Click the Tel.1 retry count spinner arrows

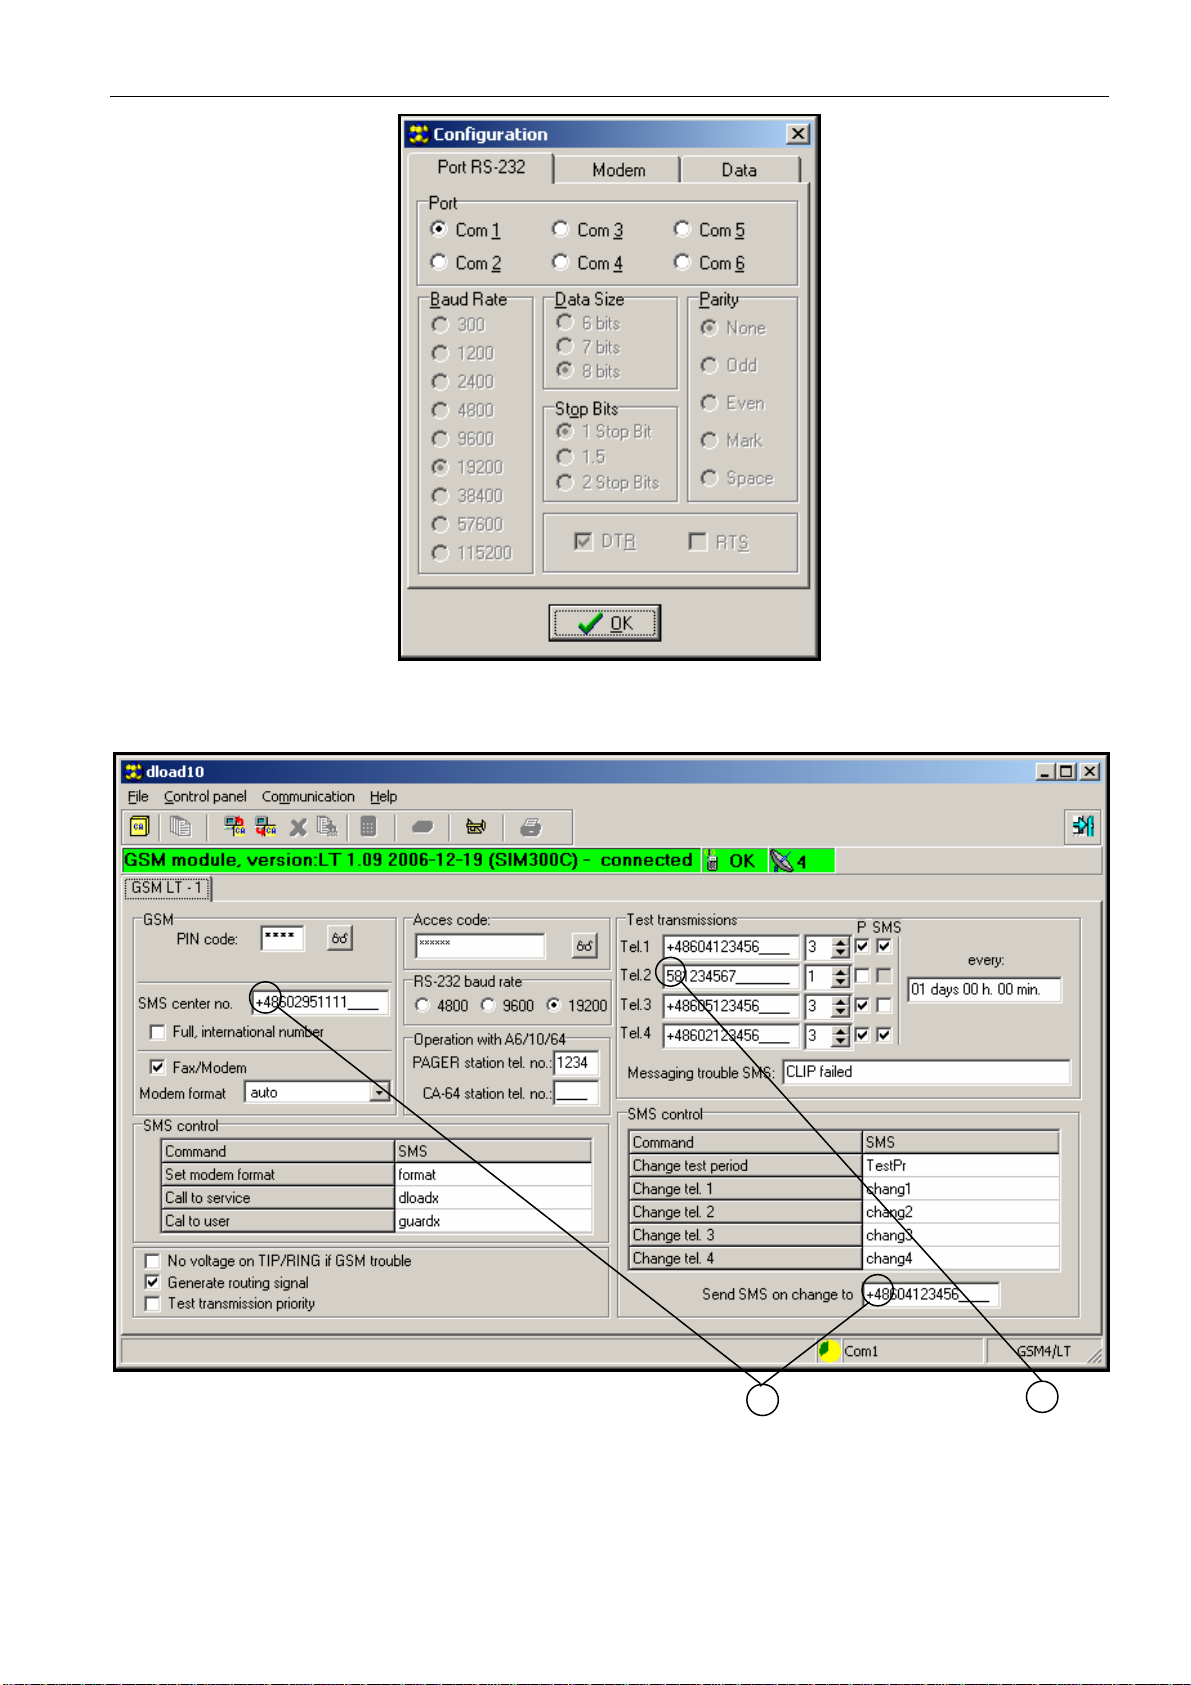pyautogui.click(x=841, y=947)
